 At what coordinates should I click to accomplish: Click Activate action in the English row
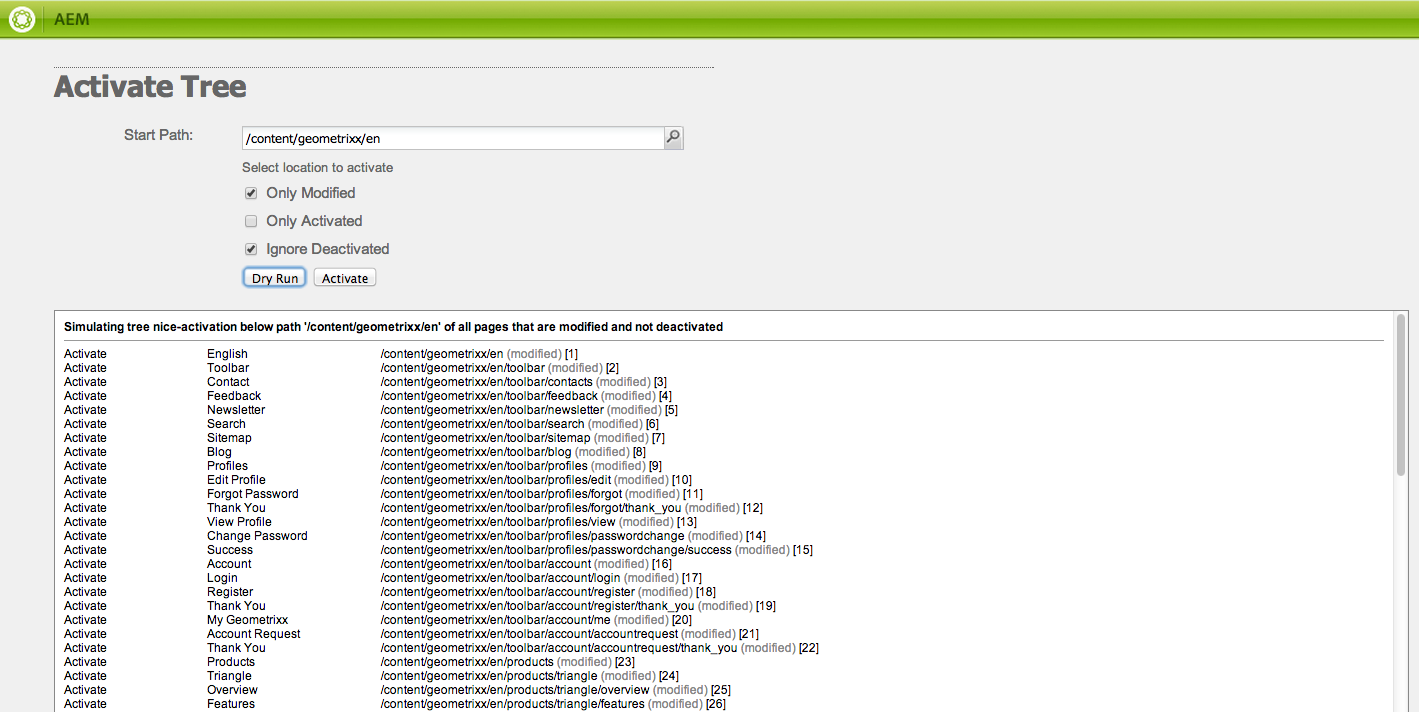click(x=85, y=354)
